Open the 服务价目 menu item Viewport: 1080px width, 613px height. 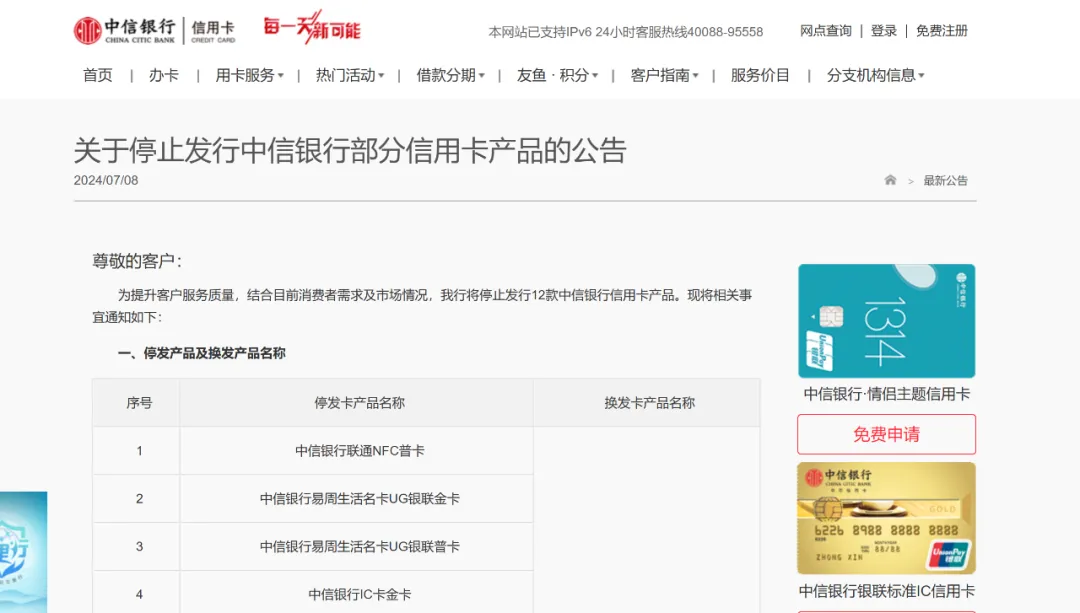click(x=760, y=75)
